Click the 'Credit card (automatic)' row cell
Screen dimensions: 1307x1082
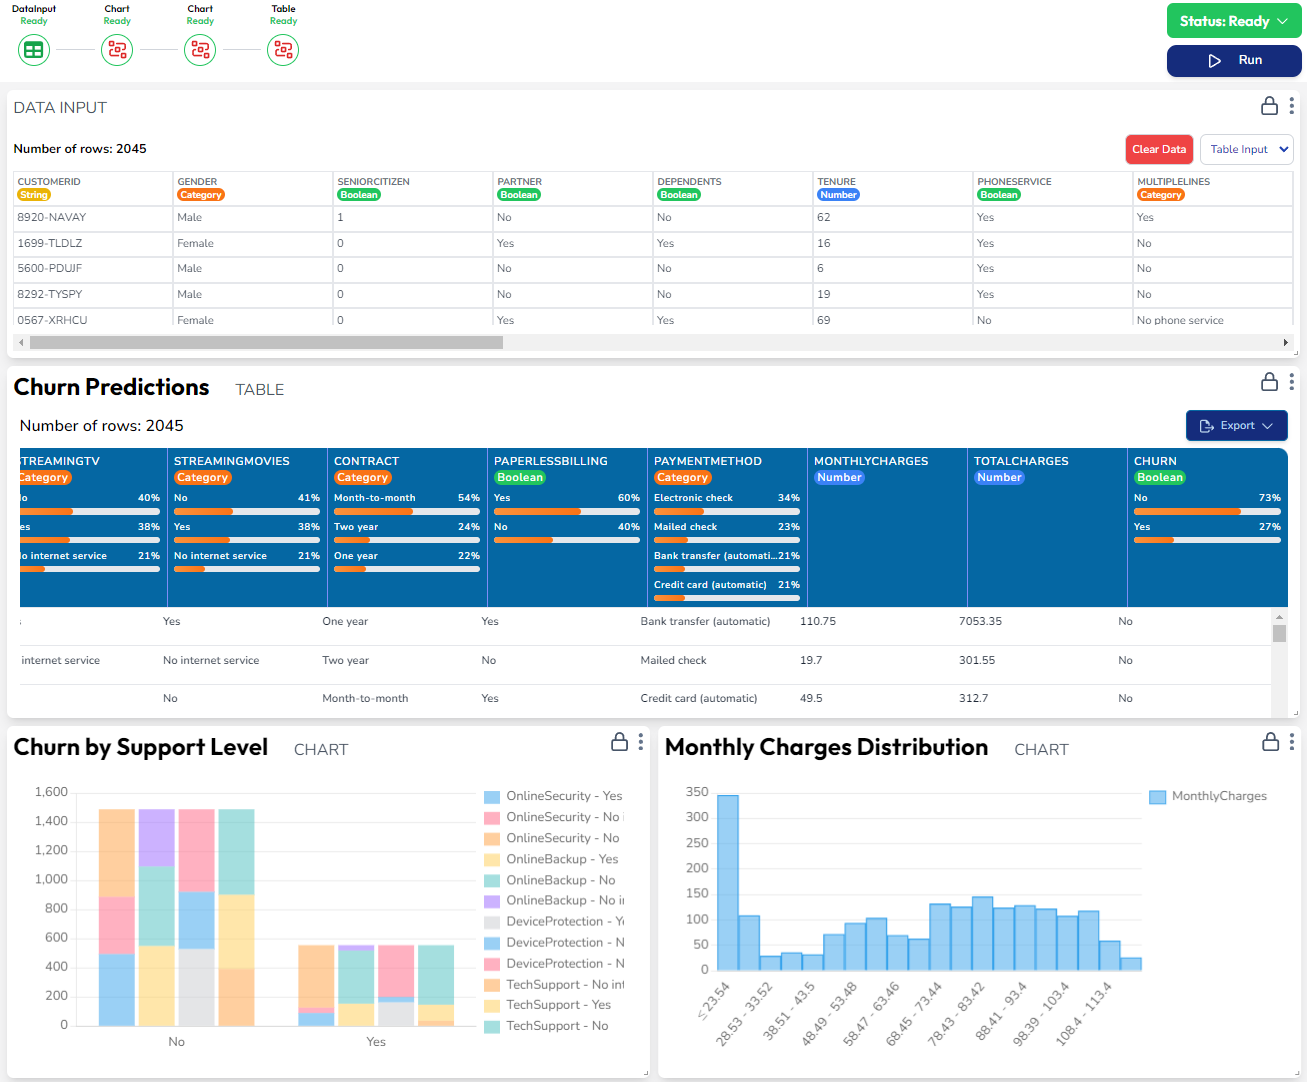tap(699, 698)
